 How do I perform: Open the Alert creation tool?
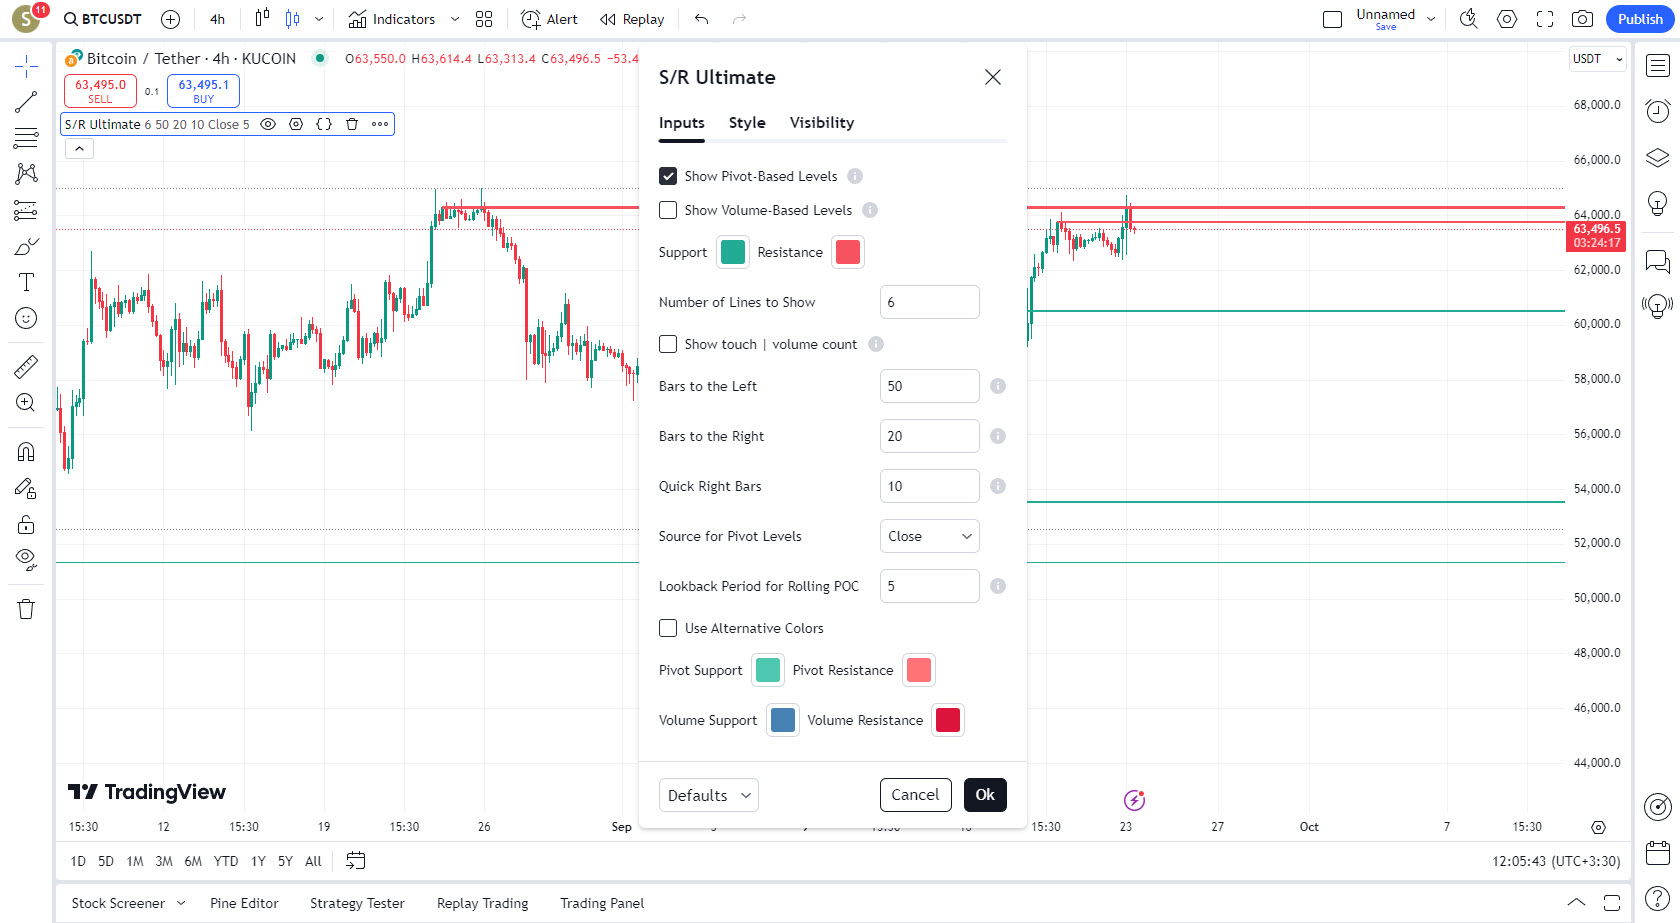click(549, 19)
